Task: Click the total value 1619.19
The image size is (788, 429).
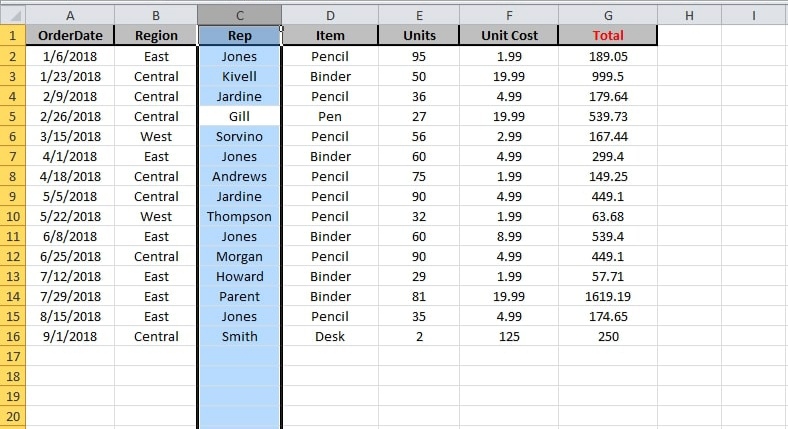Action: coord(608,296)
